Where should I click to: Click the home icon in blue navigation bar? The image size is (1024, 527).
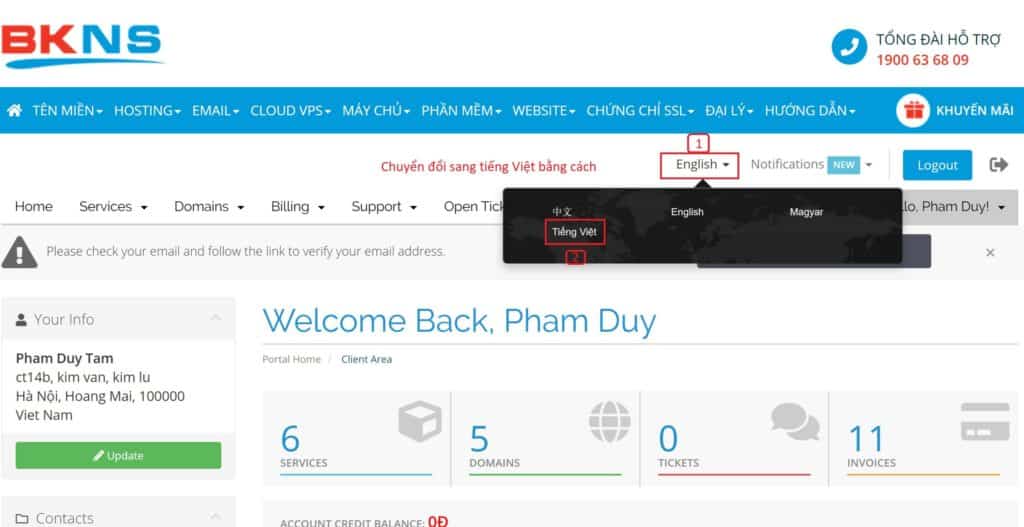click(14, 110)
